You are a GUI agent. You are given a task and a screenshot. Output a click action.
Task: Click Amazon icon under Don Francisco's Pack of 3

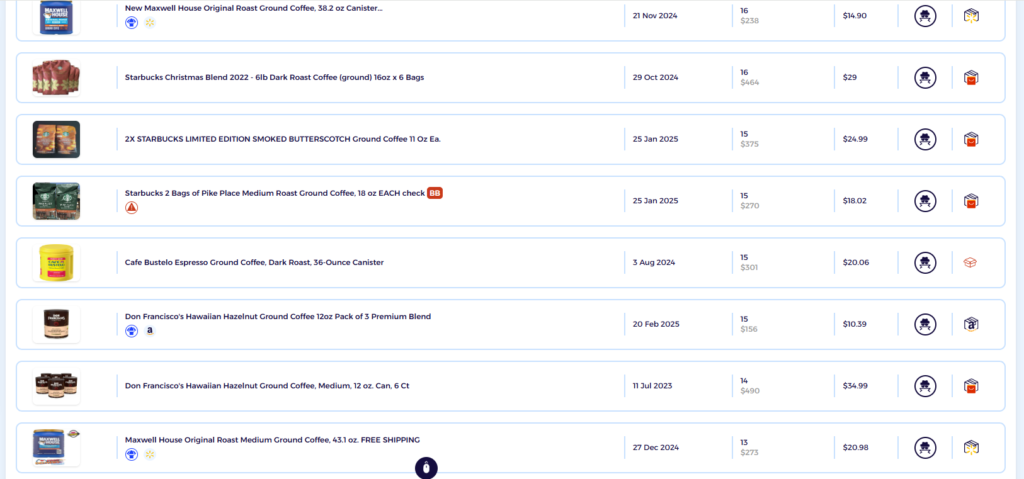point(150,331)
